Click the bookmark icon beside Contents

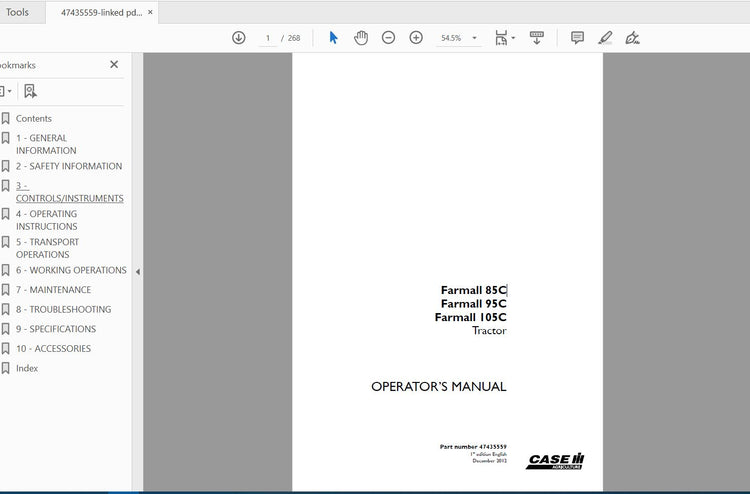(x=5, y=118)
